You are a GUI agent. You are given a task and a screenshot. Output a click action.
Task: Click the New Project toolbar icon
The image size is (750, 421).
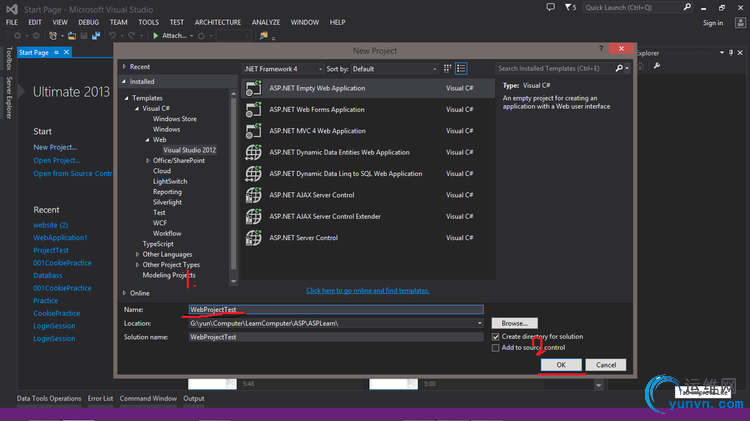pyautogui.click(x=53, y=36)
